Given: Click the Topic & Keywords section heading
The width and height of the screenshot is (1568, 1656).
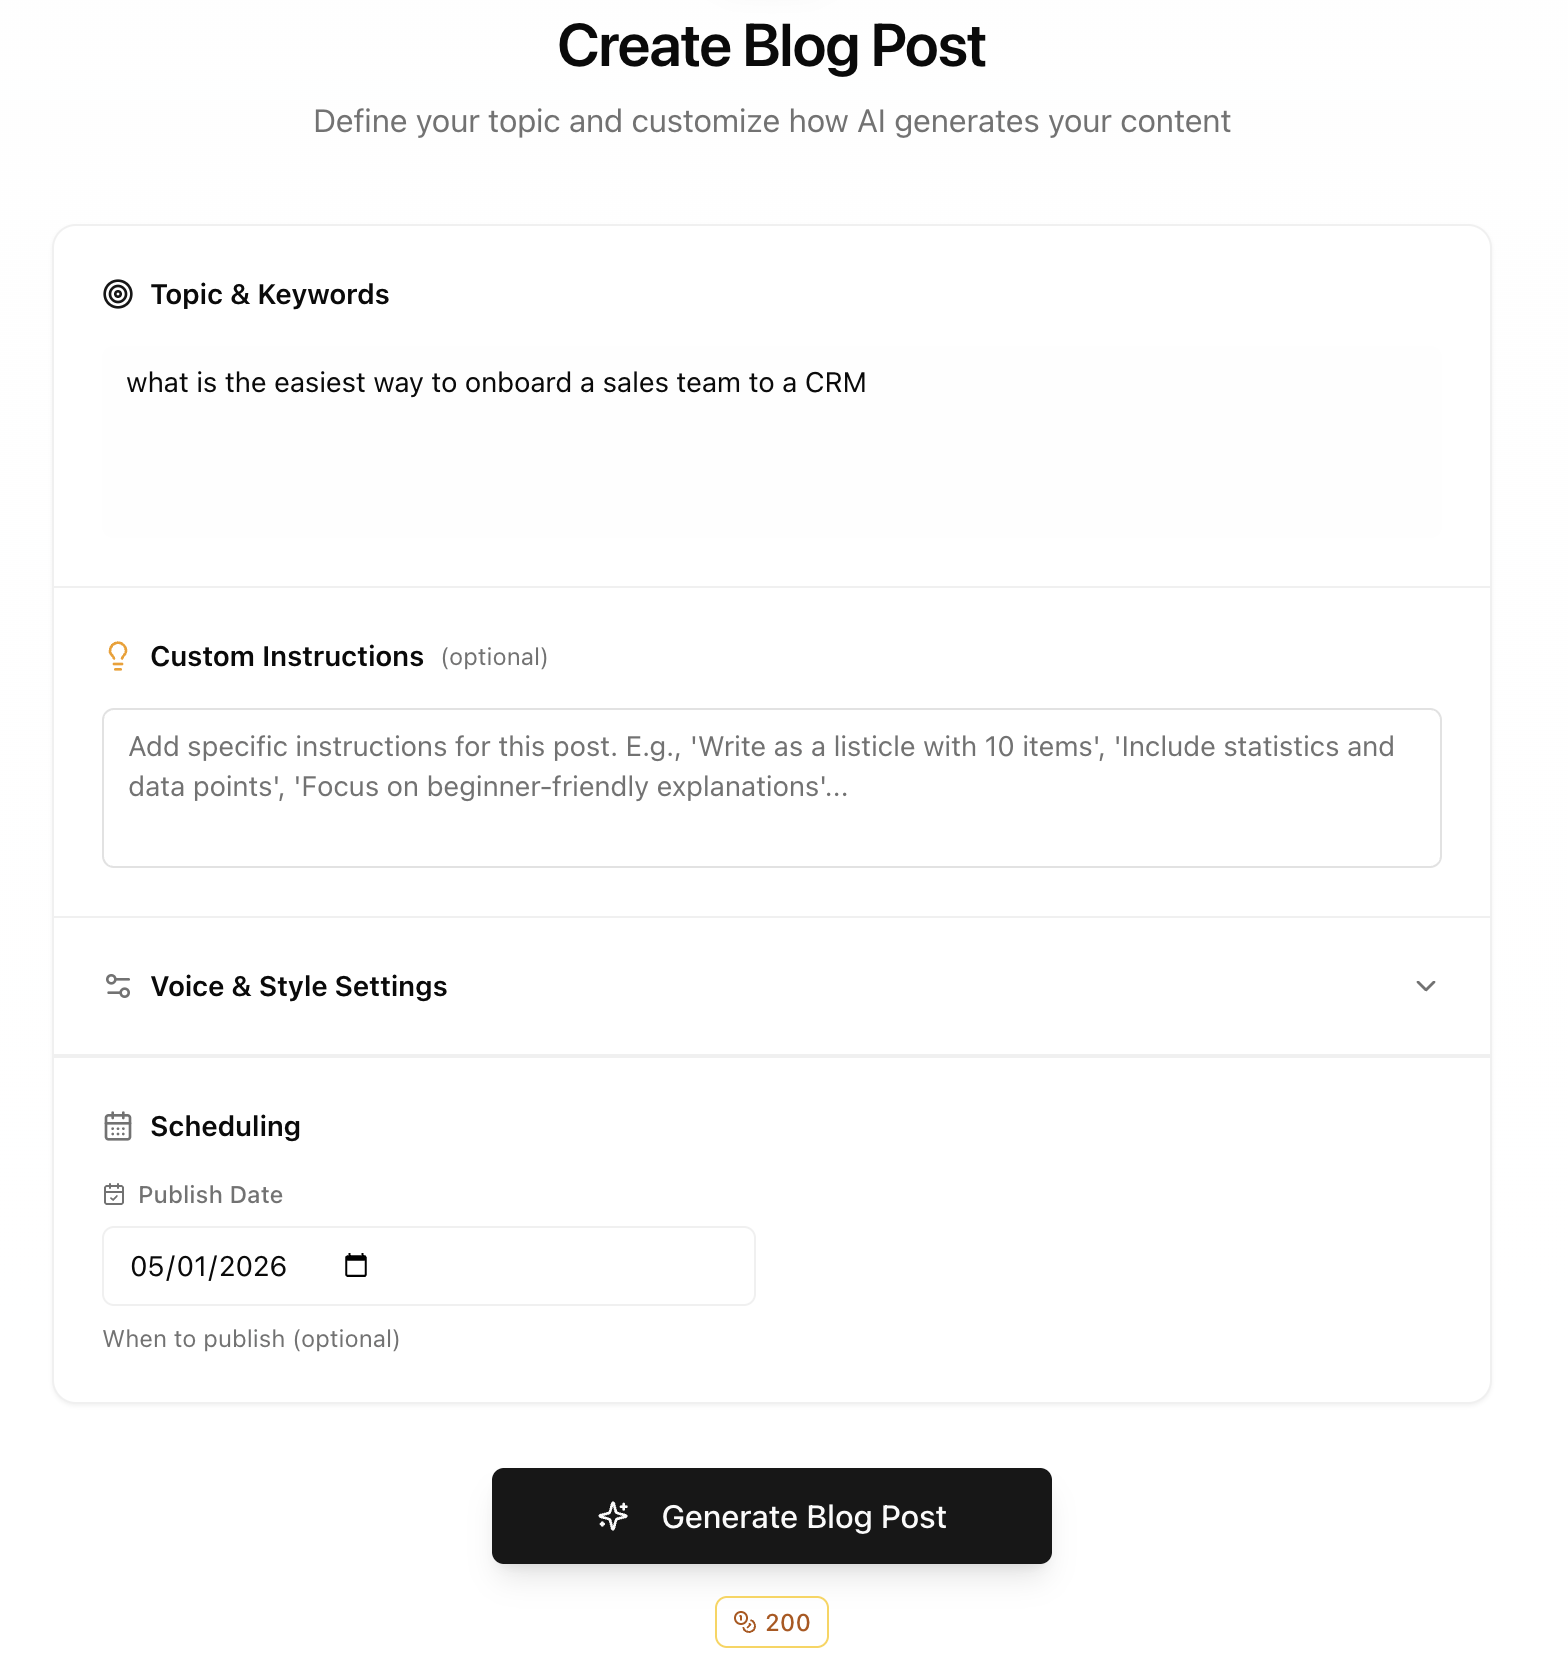Looking at the screenshot, I should pos(270,294).
